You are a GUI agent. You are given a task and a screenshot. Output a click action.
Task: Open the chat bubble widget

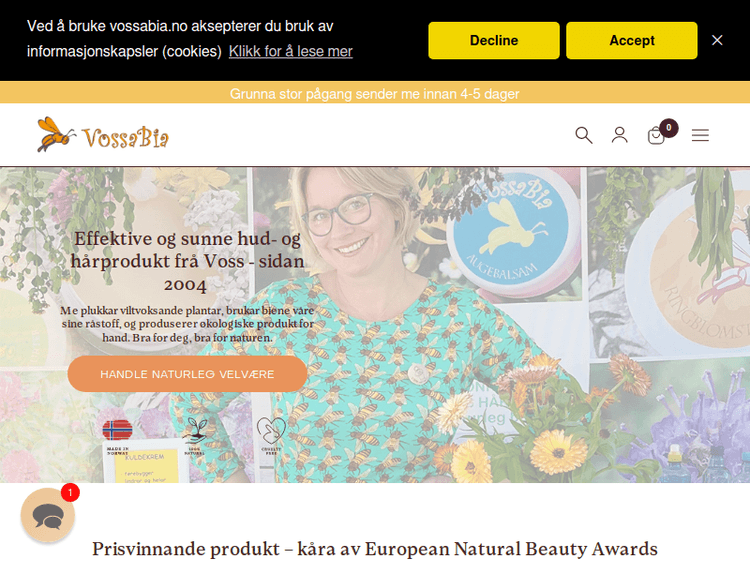pyautogui.click(x=48, y=515)
